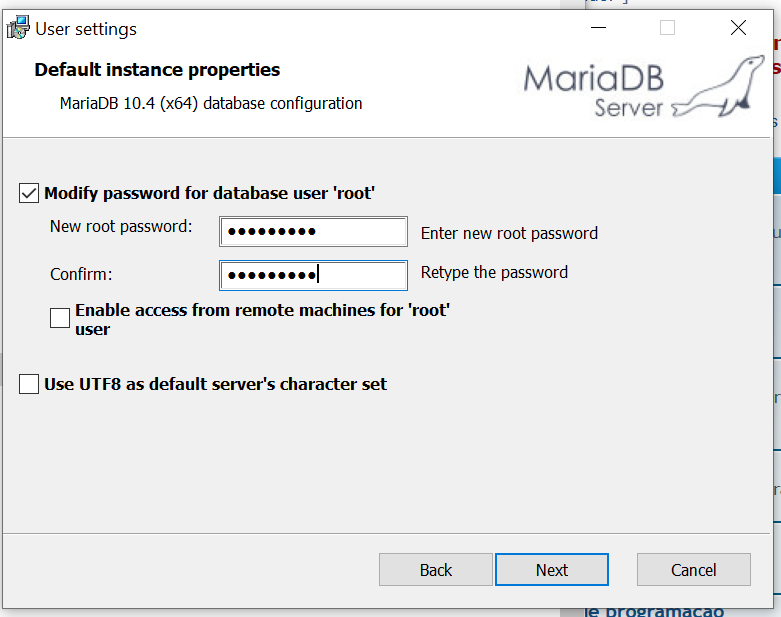781x617 pixels.
Task: Cancel the MariaDB installation
Action: [x=693, y=570]
